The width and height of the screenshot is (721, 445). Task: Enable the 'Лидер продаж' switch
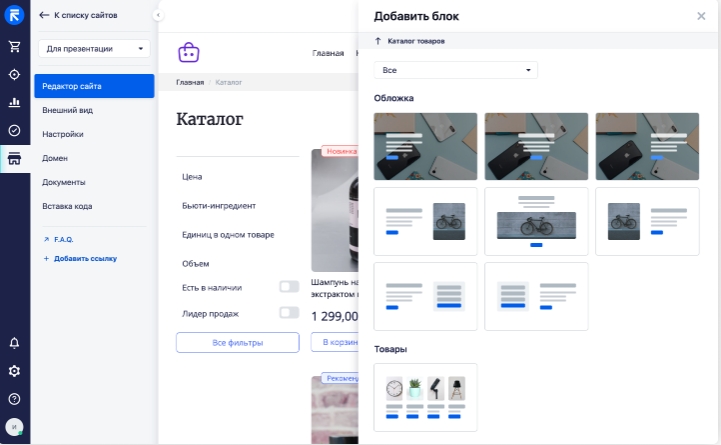point(288,313)
